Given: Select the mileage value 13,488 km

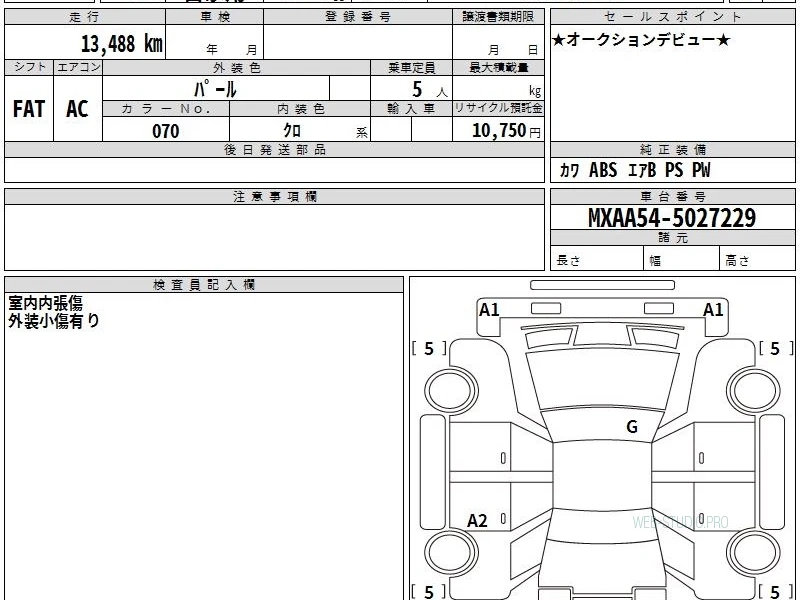Looking at the screenshot, I should click(x=122, y=43).
